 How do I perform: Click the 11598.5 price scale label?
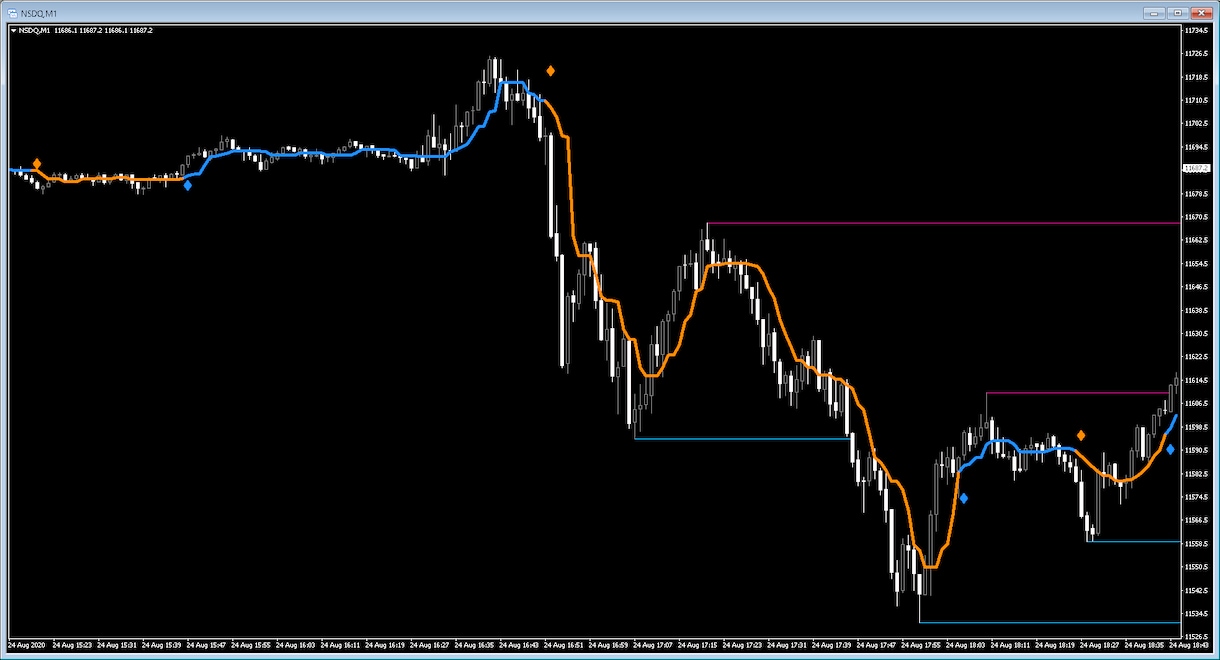click(x=1196, y=427)
